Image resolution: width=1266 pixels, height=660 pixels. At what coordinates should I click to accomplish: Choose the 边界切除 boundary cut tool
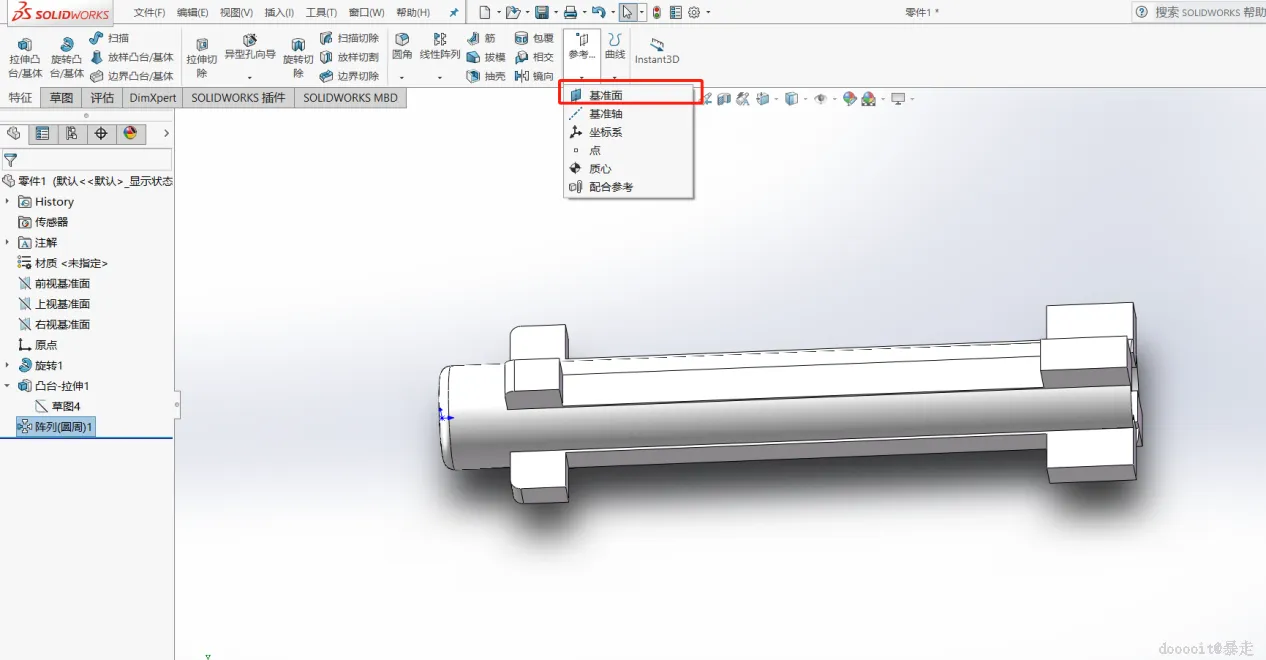(x=349, y=76)
